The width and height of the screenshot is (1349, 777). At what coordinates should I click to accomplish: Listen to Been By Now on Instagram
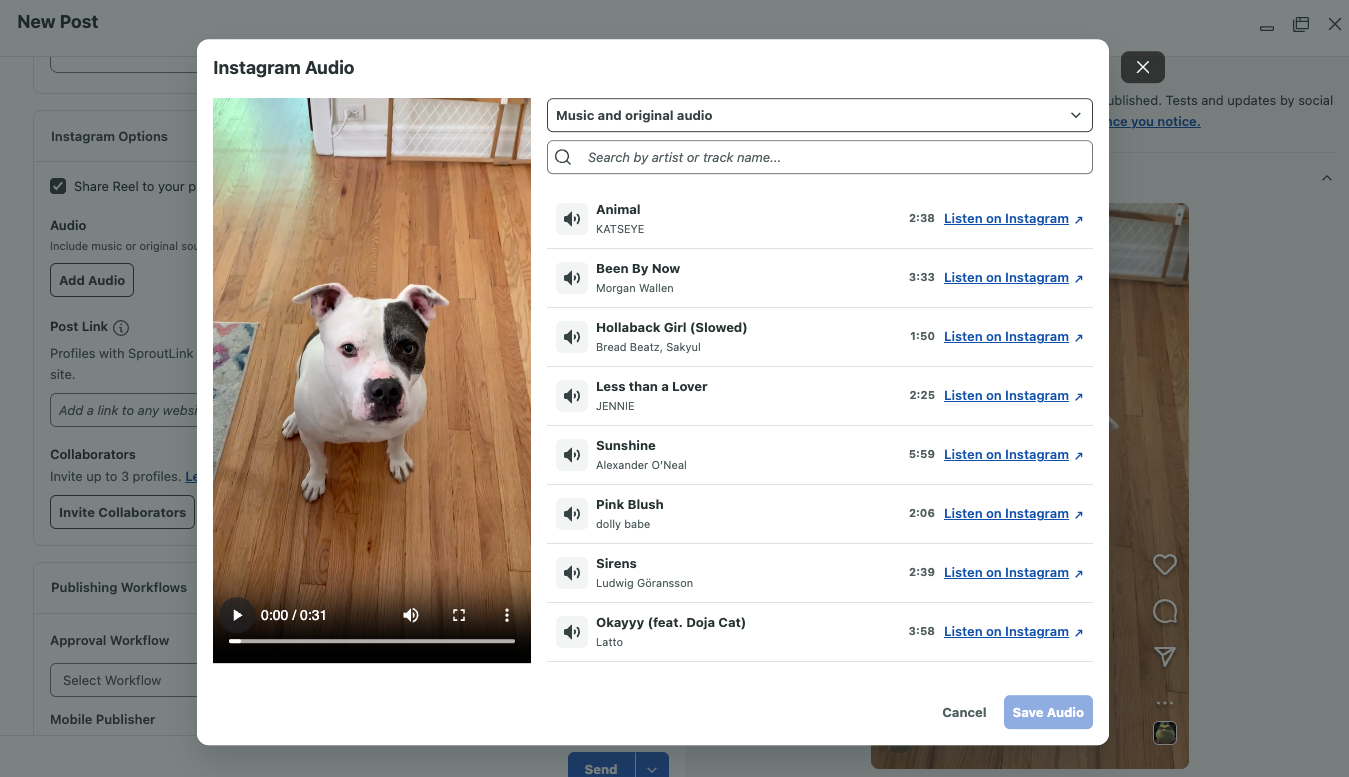(1006, 278)
